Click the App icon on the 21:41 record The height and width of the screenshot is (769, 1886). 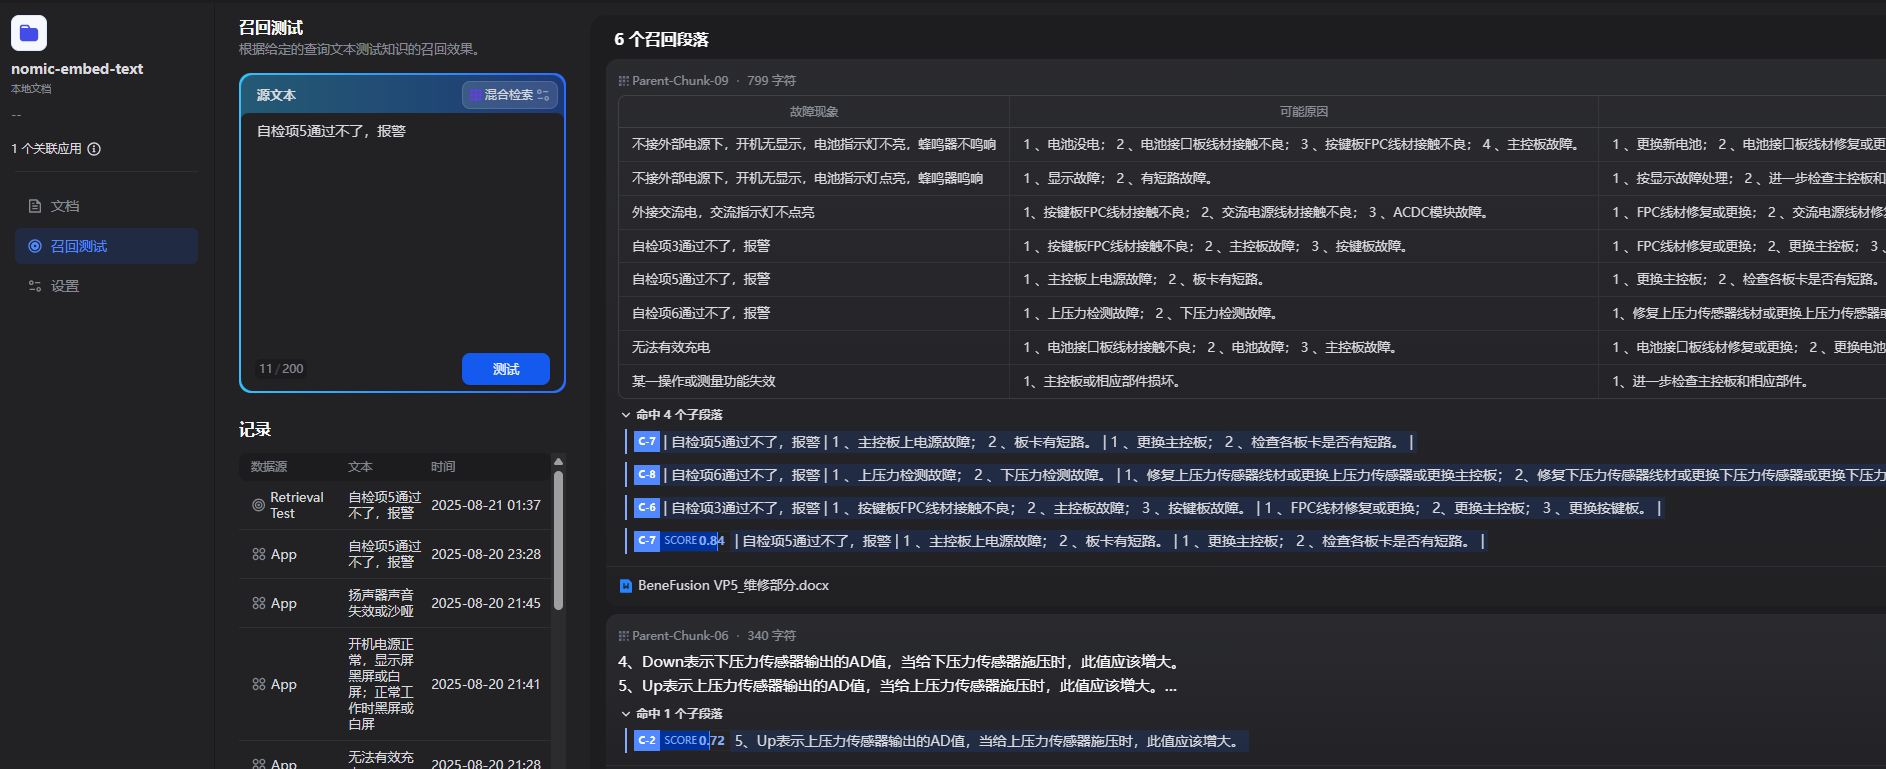[x=259, y=684]
